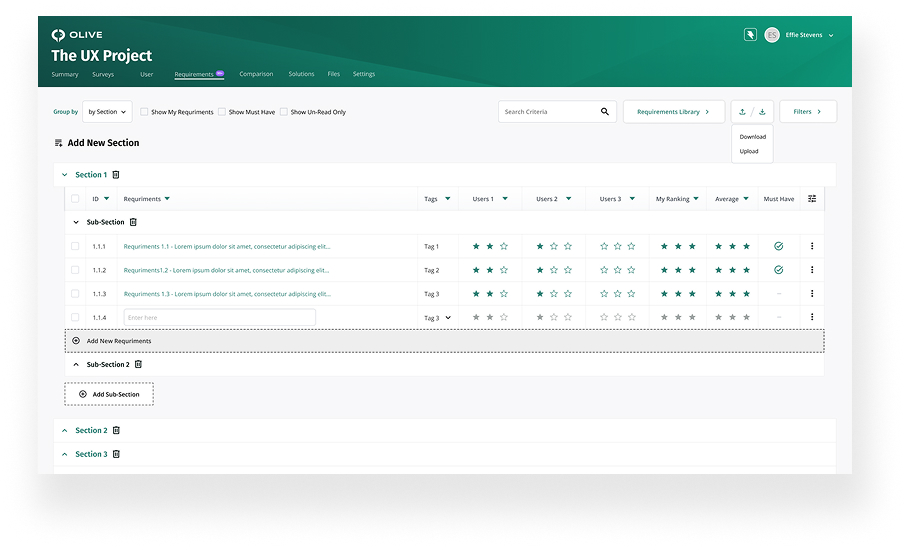The height and width of the screenshot is (550, 906).
Task: Open Tag 3 dropdown in row 1.1.4
Action: click(x=448, y=318)
